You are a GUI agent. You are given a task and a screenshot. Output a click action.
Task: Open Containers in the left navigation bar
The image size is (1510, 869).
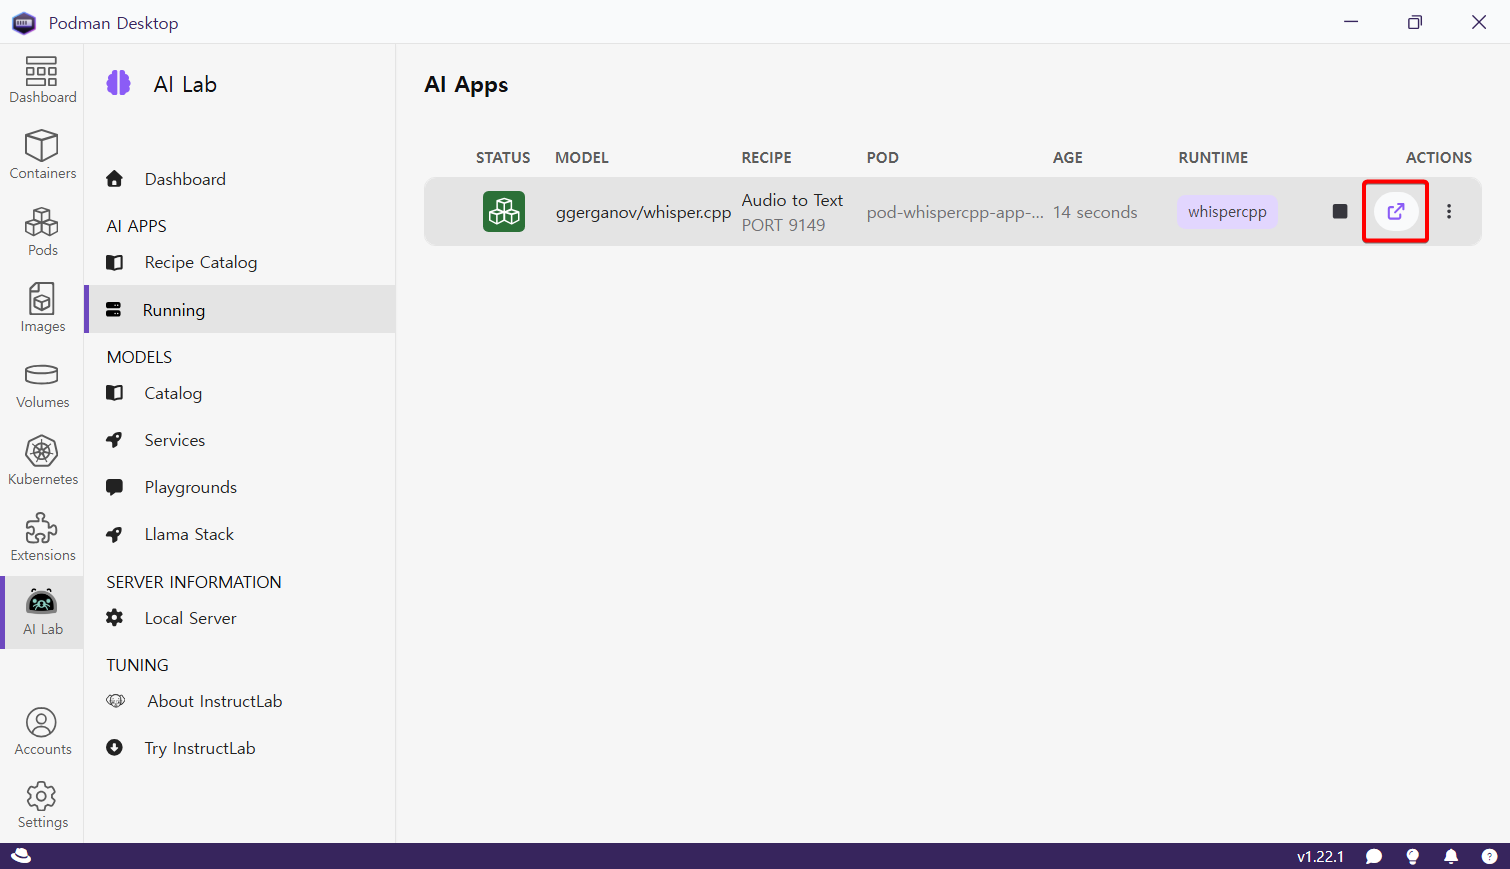pyautogui.click(x=42, y=154)
